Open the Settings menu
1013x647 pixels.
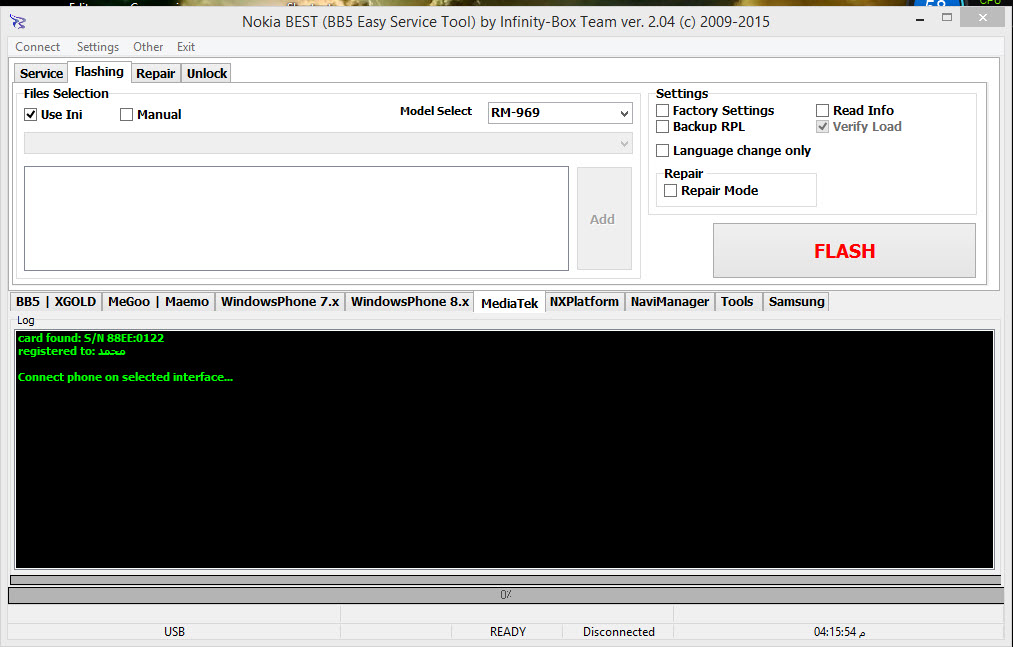(98, 47)
